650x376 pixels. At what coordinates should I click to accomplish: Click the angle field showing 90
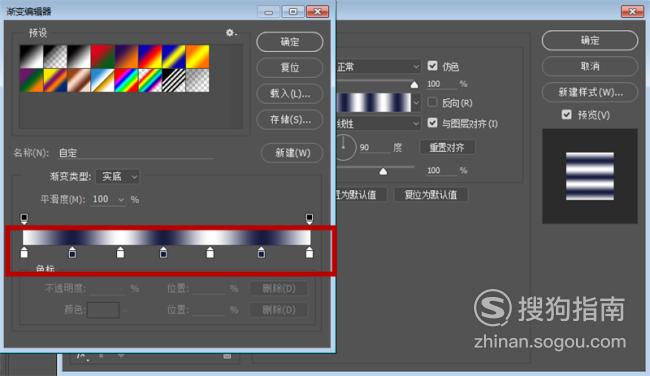(x=373, y=148)
